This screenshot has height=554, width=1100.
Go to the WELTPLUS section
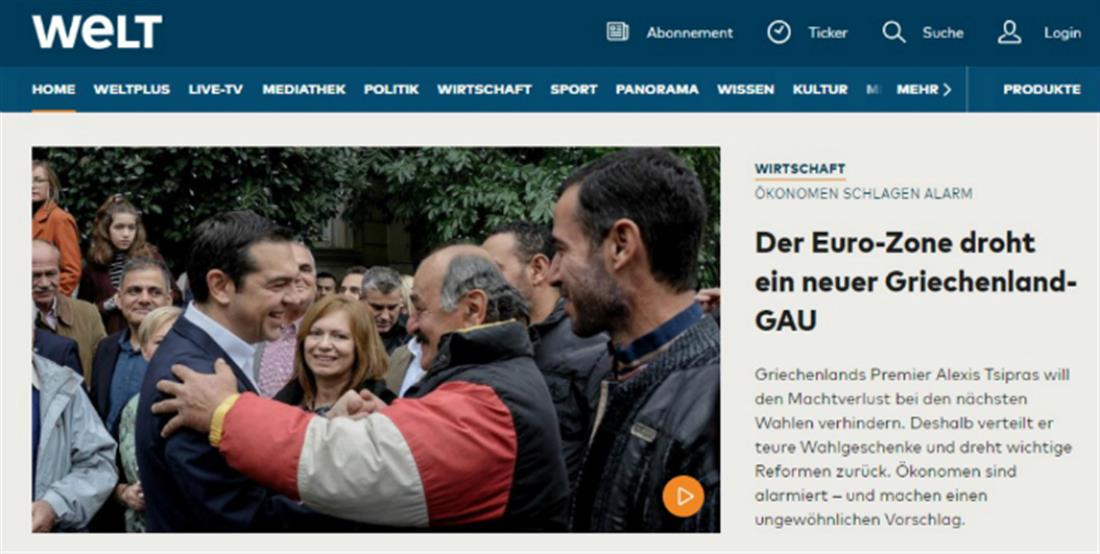[132, 90]
